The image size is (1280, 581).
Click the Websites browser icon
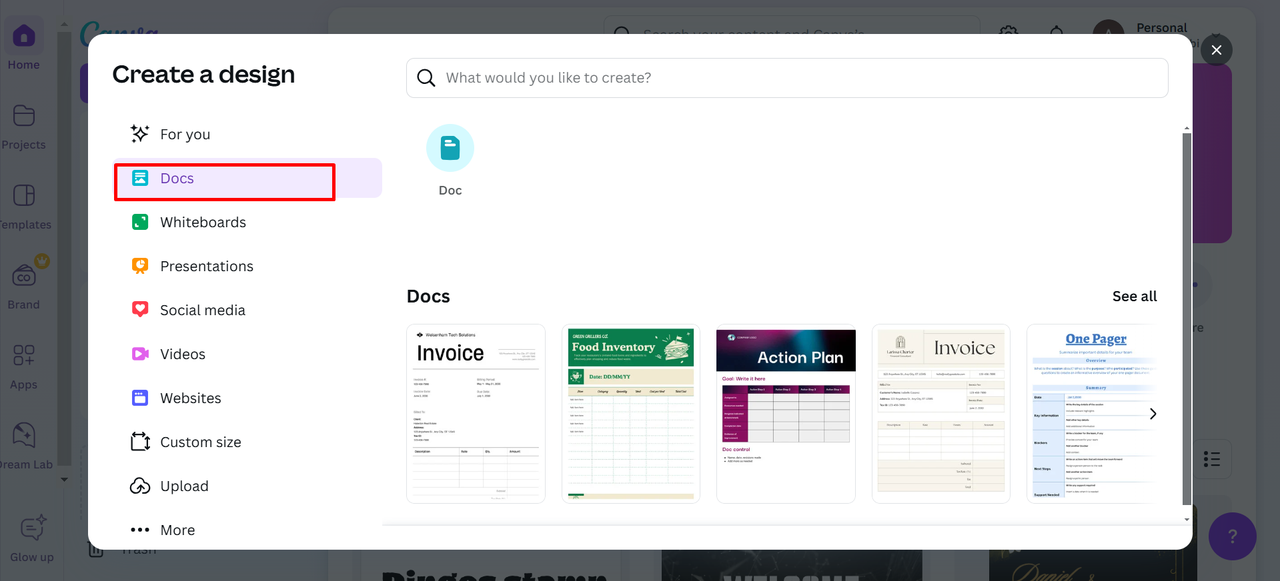tap(140, 398)
